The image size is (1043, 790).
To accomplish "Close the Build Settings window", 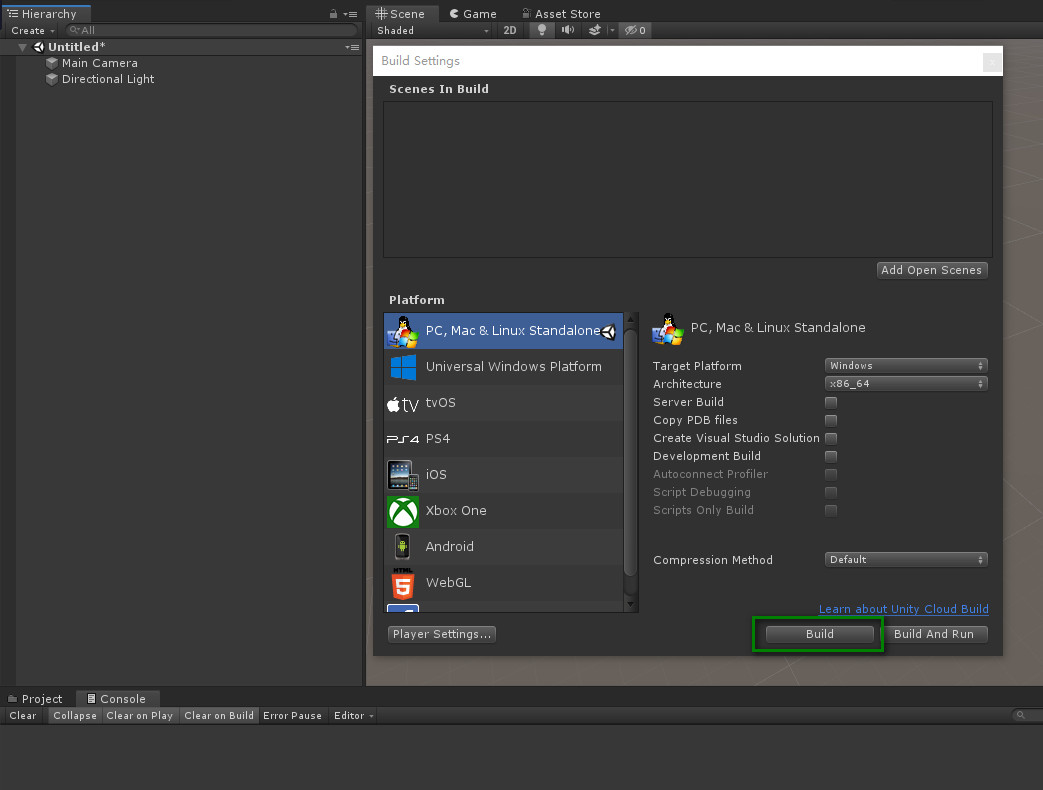I will coord(992,62).
